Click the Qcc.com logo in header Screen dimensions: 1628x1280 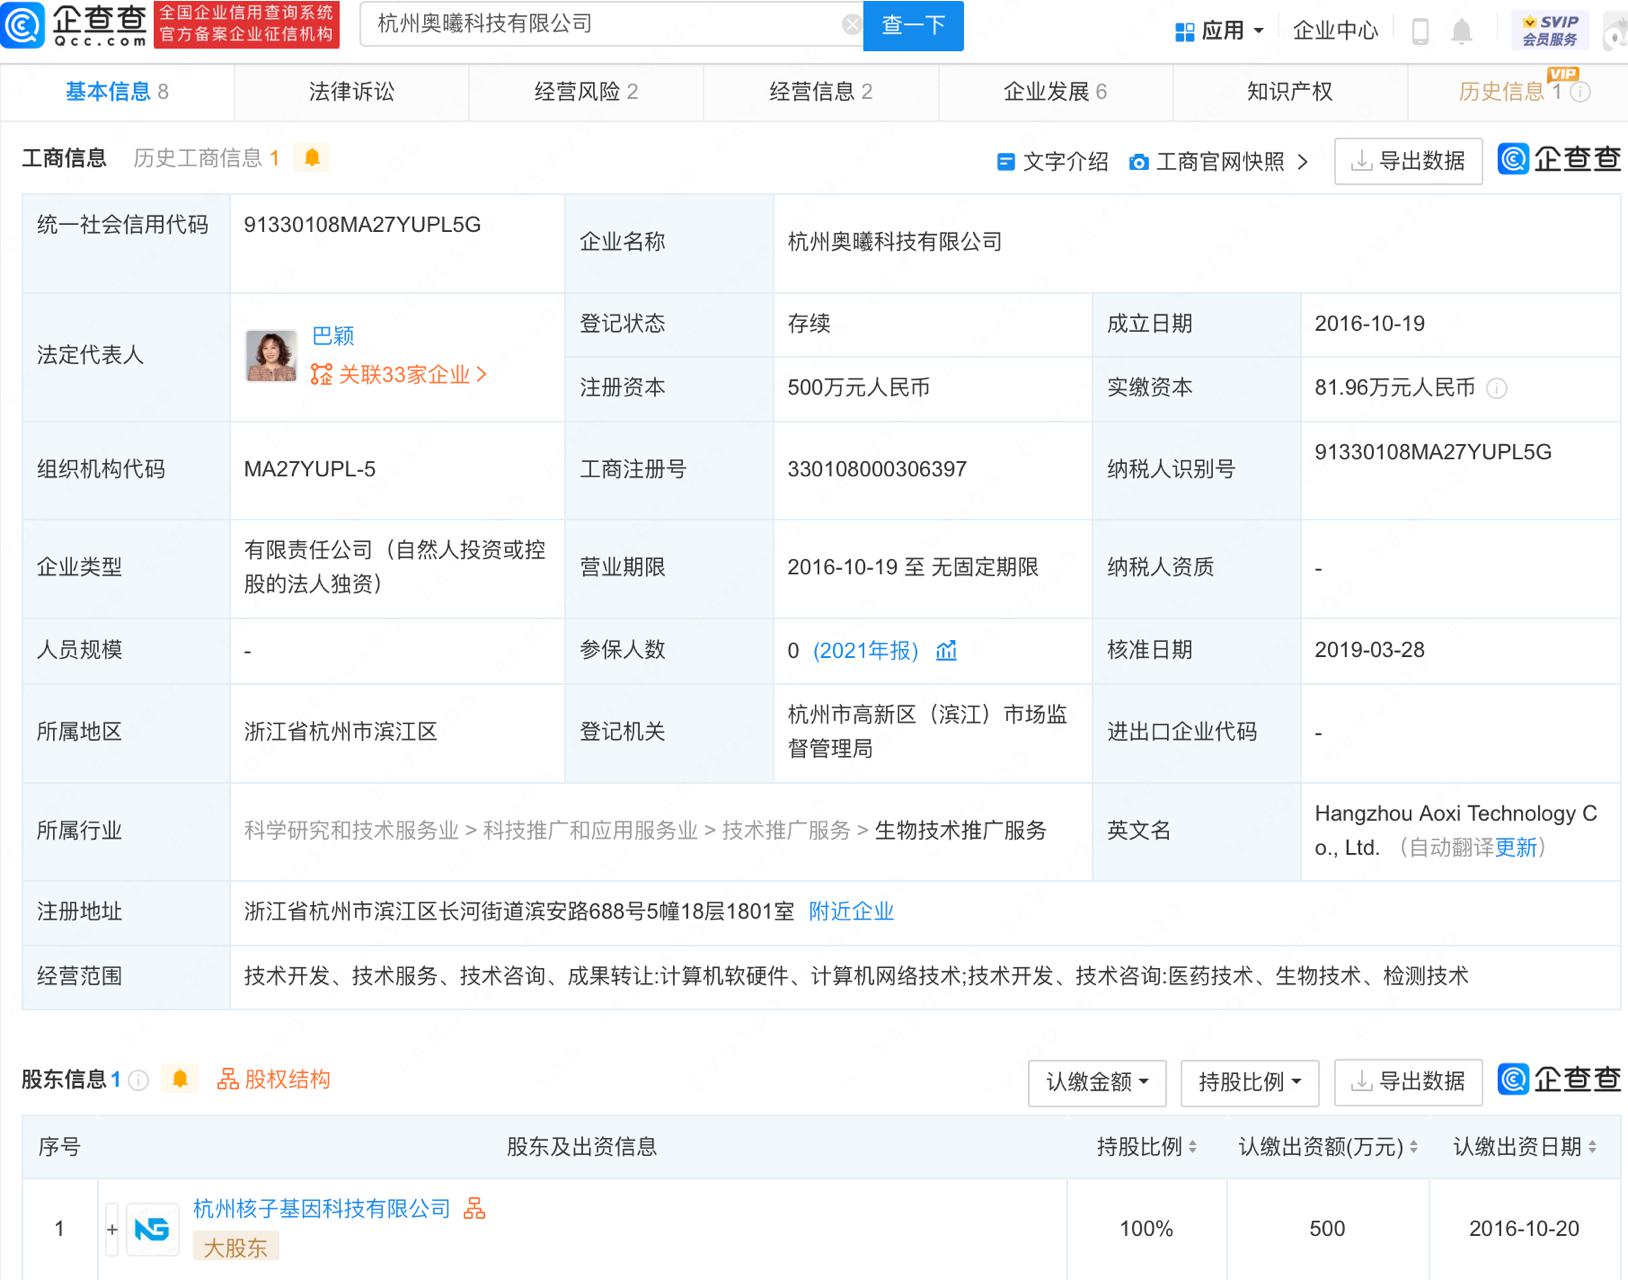point(74,25)
